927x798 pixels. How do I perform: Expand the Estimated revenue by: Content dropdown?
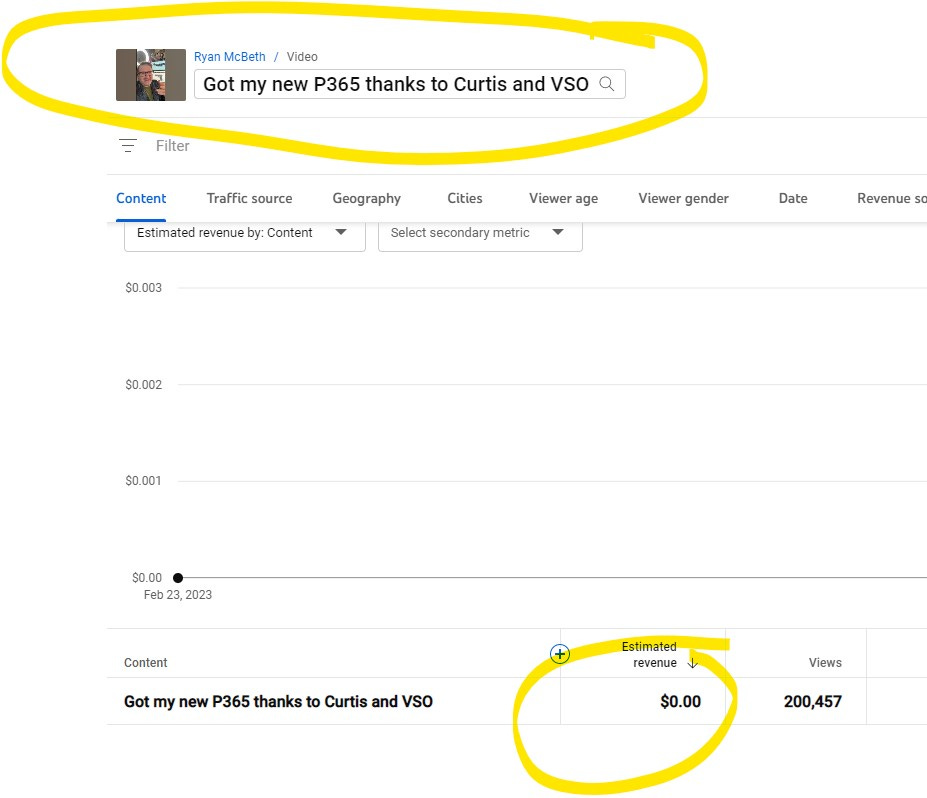click(245, 233)
